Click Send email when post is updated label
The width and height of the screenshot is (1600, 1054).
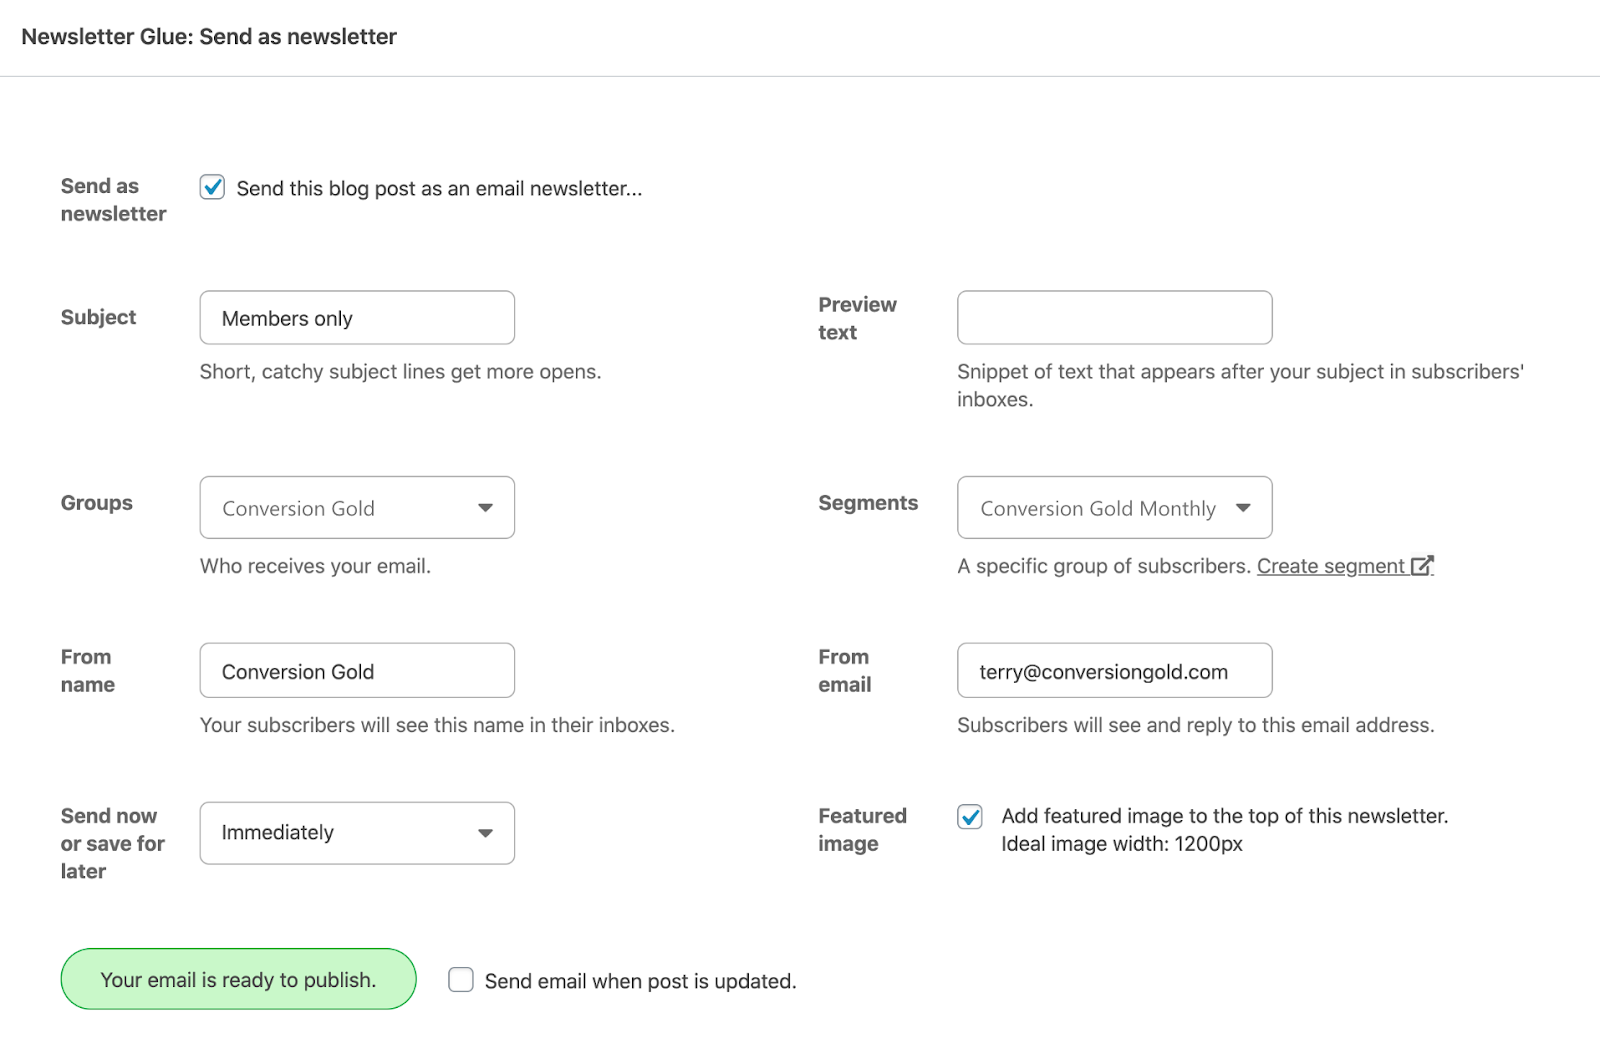(640, 982)
